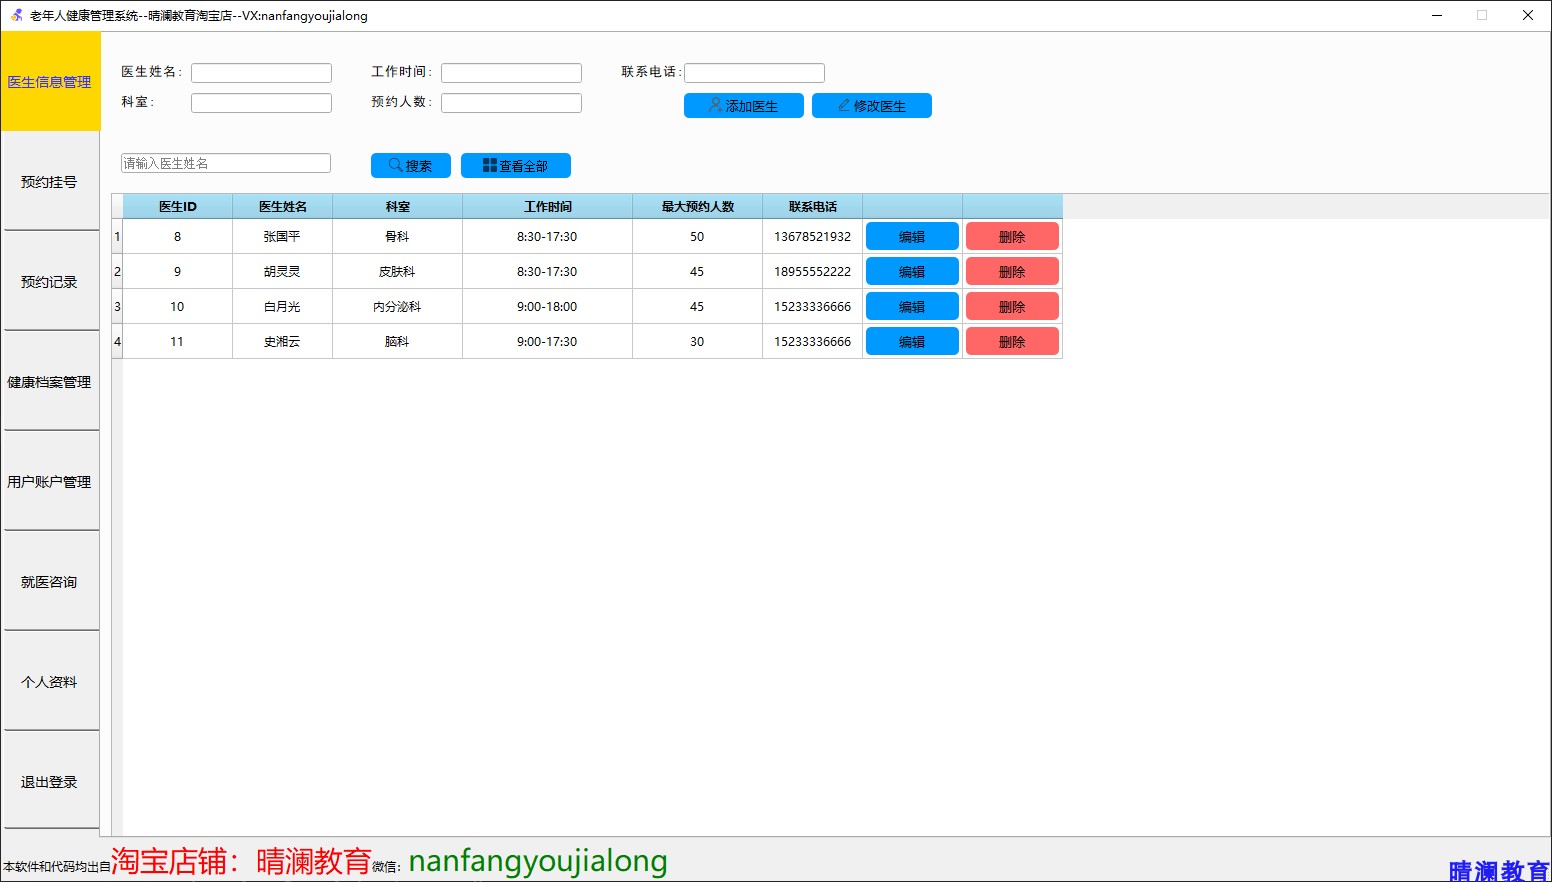1552x882 pixels.
Task: Delete the 史湘云 row
Action: pyautogui.click(x=1012, y=342)
